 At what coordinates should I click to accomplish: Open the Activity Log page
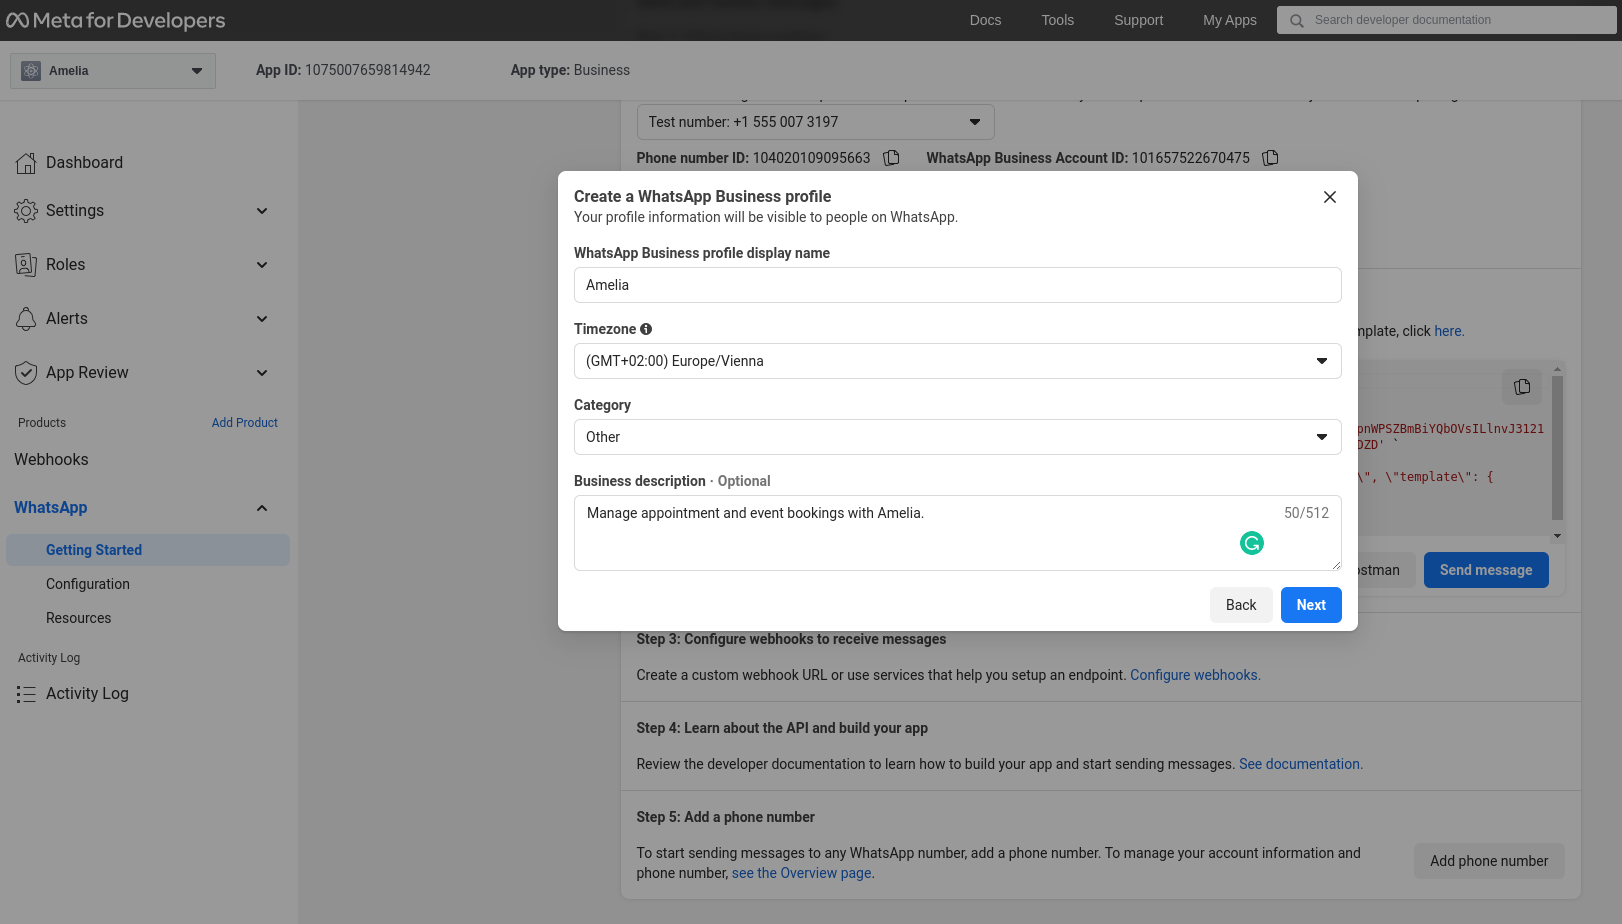pyautogui.click(x=87, y=694)
